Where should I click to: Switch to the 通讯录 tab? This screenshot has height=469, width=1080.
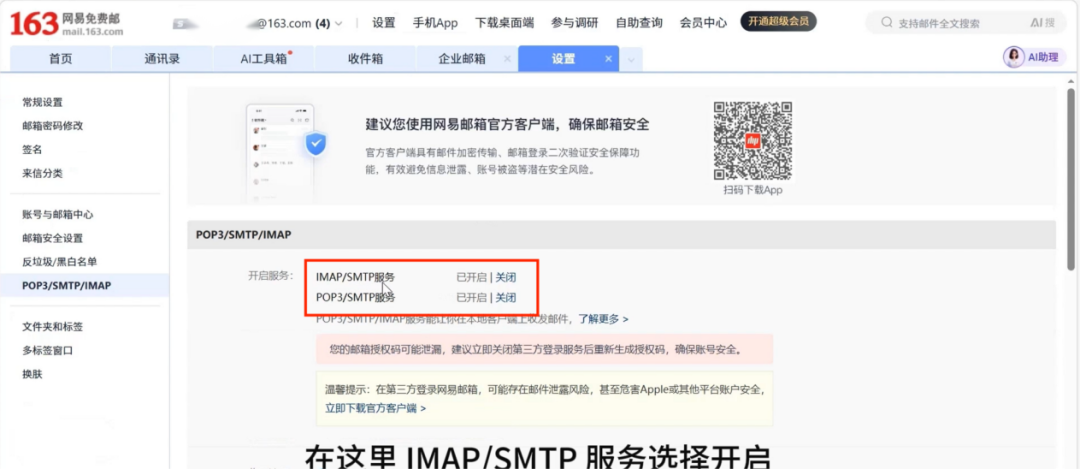point(162,59)
